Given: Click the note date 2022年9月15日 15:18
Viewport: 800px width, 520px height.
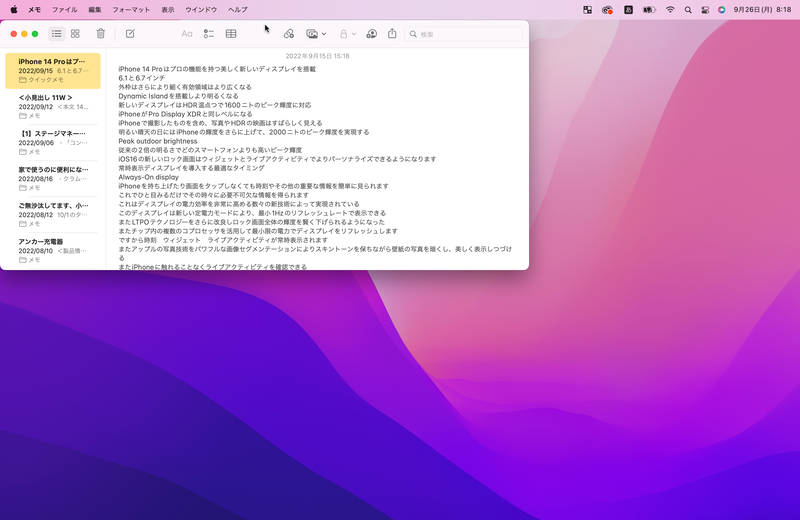Looking at the screenshot, I should [317, 56].
